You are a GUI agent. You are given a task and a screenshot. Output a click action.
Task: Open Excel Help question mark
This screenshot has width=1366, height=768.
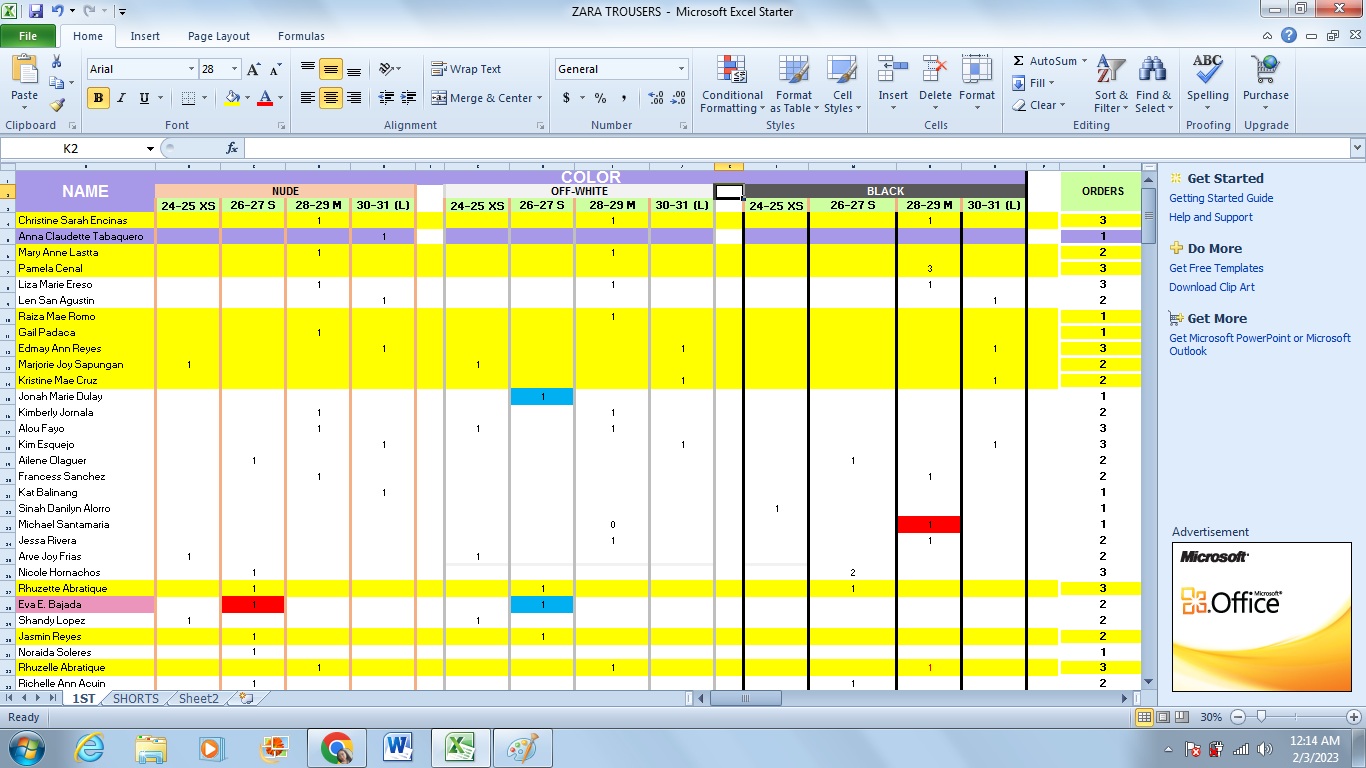(x=1289, y=36)
